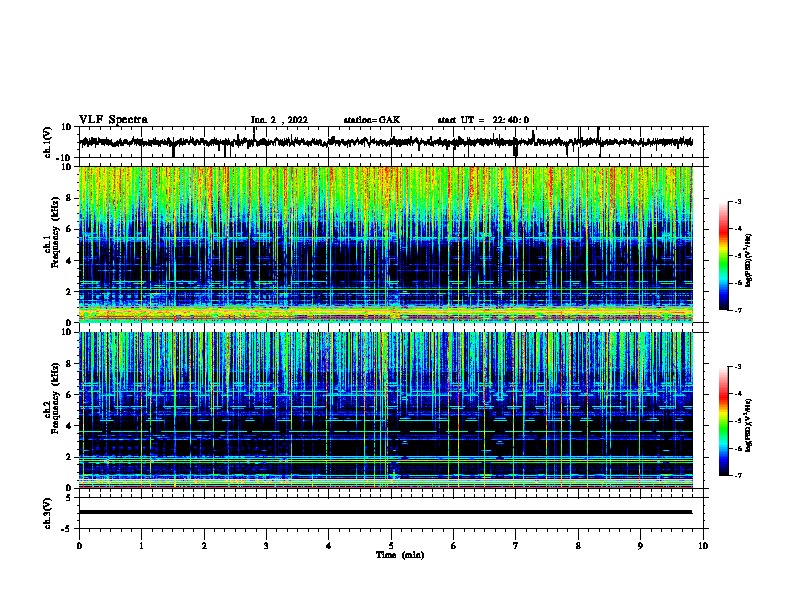This screenshot has height=612, width=792.
Task: Select the date text "Jan. 2 , 2022"
Action: [x=279, y=120]
